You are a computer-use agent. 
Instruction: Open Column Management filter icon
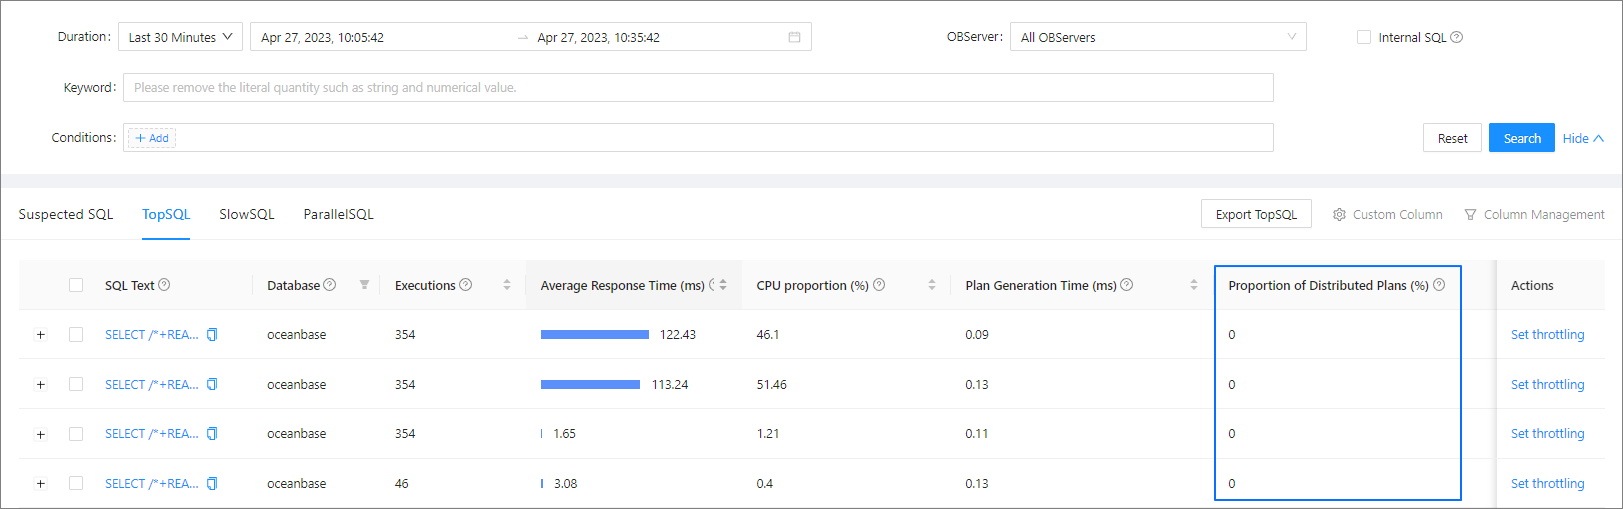1470,215
